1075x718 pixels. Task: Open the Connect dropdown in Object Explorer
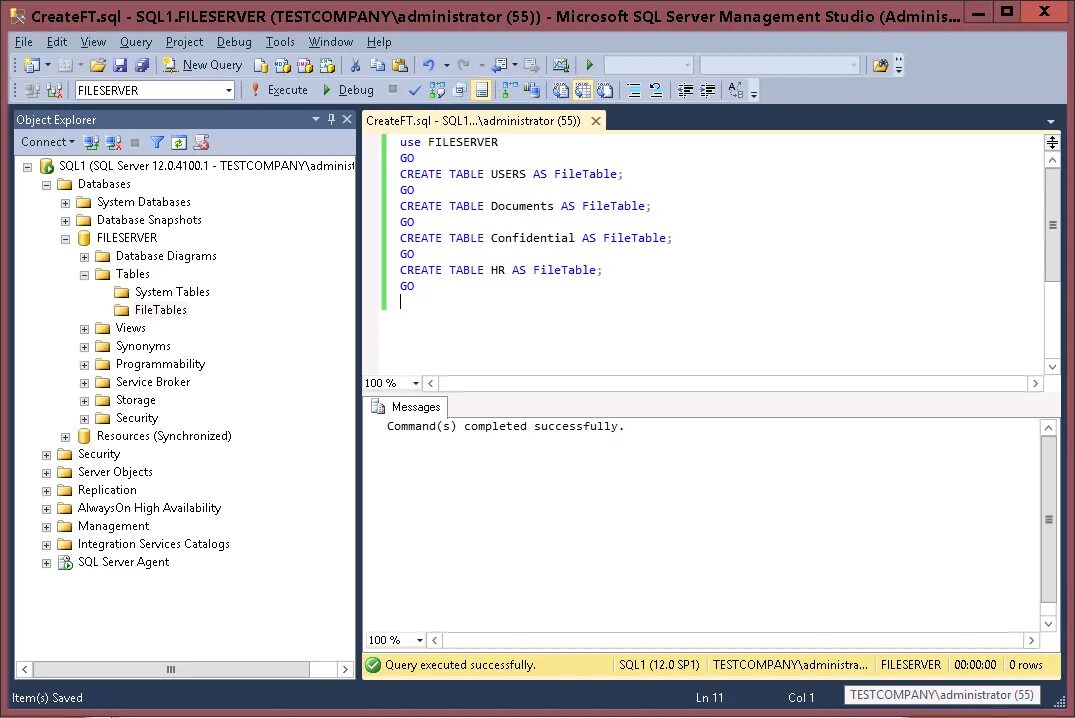point(47,142)
